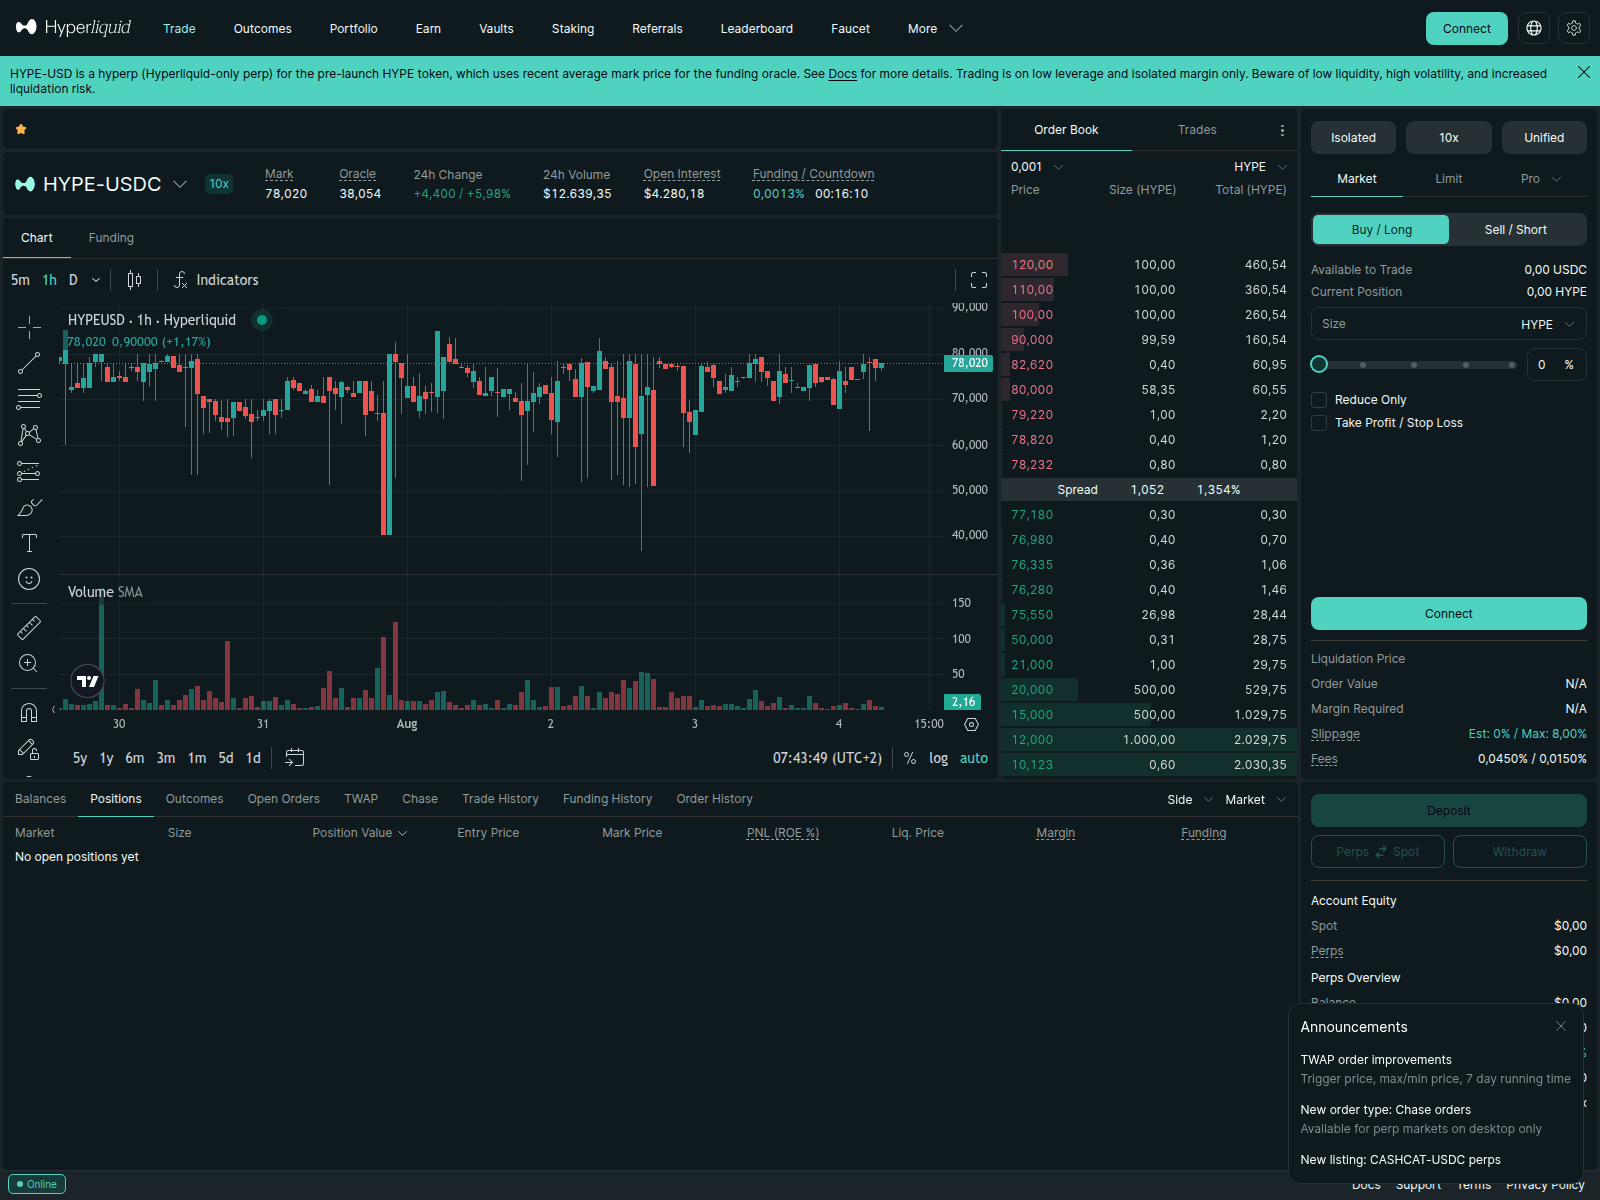The width and height of the screenshot is (1600, 1200).
Task: Toggle auto scale on chart
Action: (974, 758)
